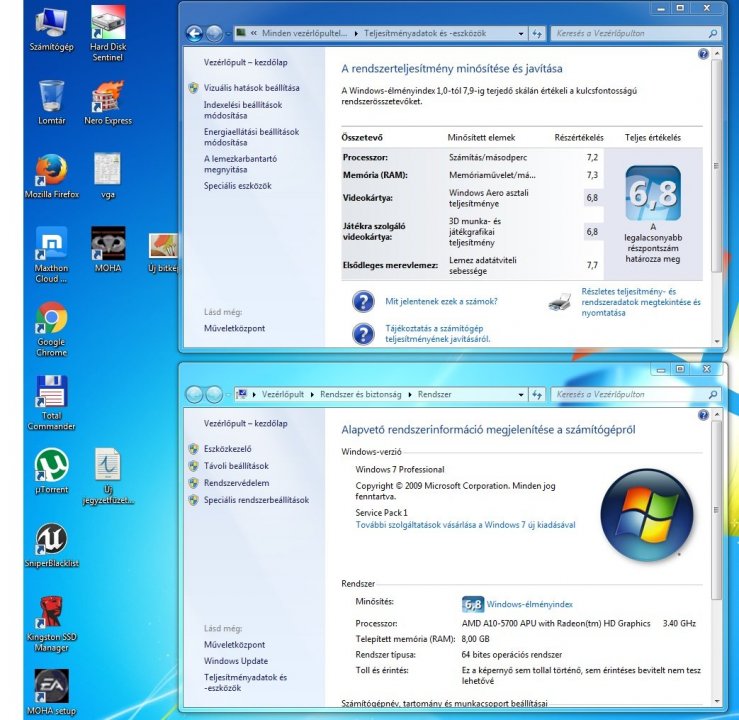Image resolution: width=739 pixels, height=720 pixels.
Task: Select the Új jegyzetfüzet file icon
Action: (108, 476)
